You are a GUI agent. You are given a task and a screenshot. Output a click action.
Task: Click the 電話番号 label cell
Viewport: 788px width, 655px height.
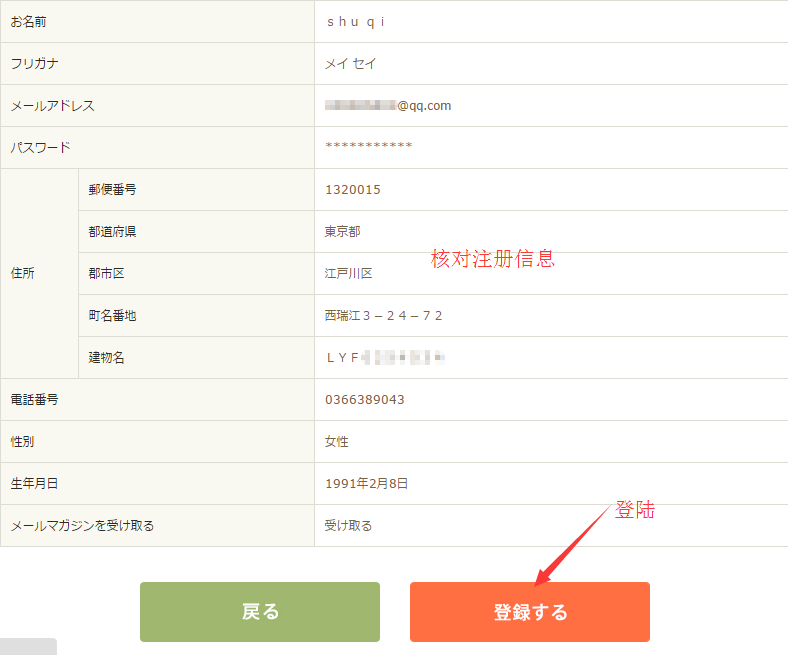pyautogui.click(x=34, y=400)
